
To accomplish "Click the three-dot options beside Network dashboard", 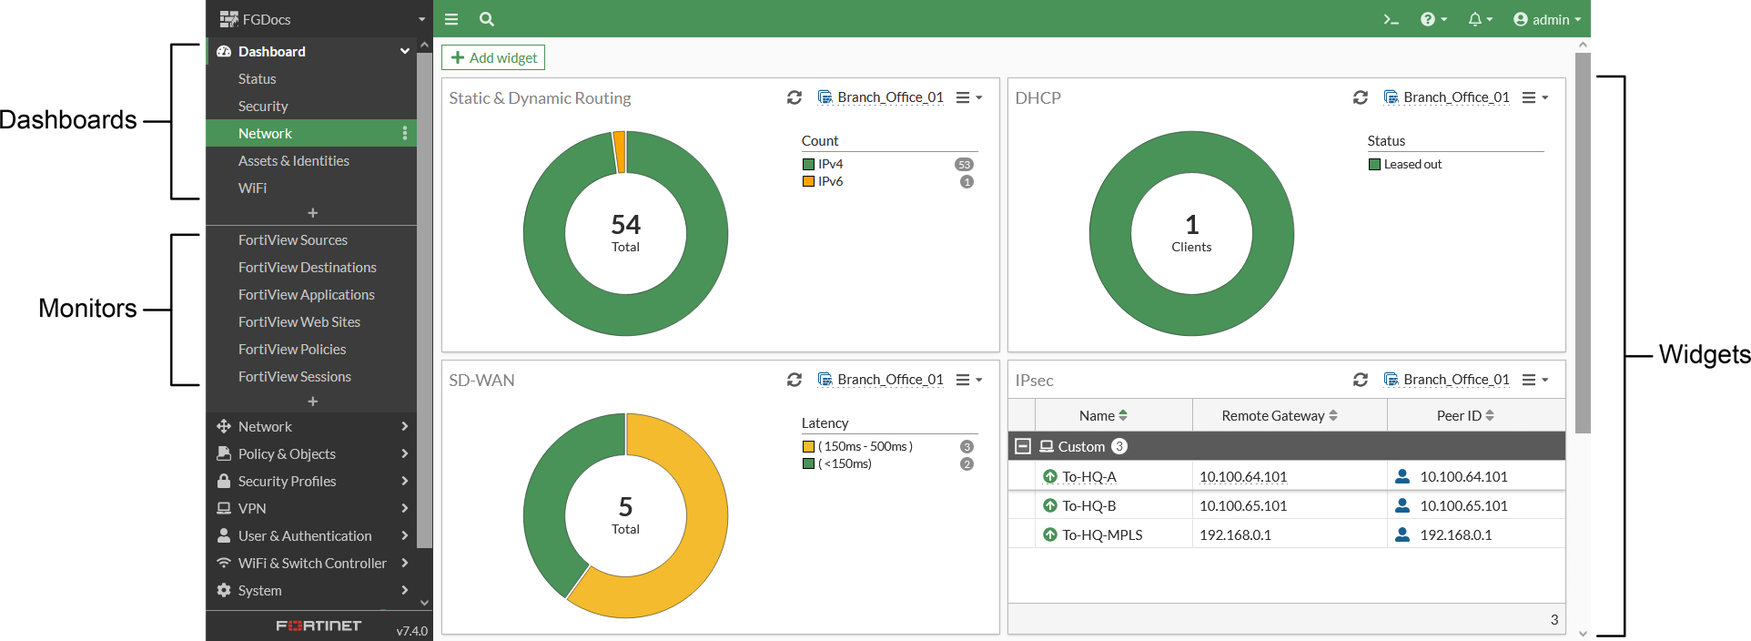I will 404,133.
